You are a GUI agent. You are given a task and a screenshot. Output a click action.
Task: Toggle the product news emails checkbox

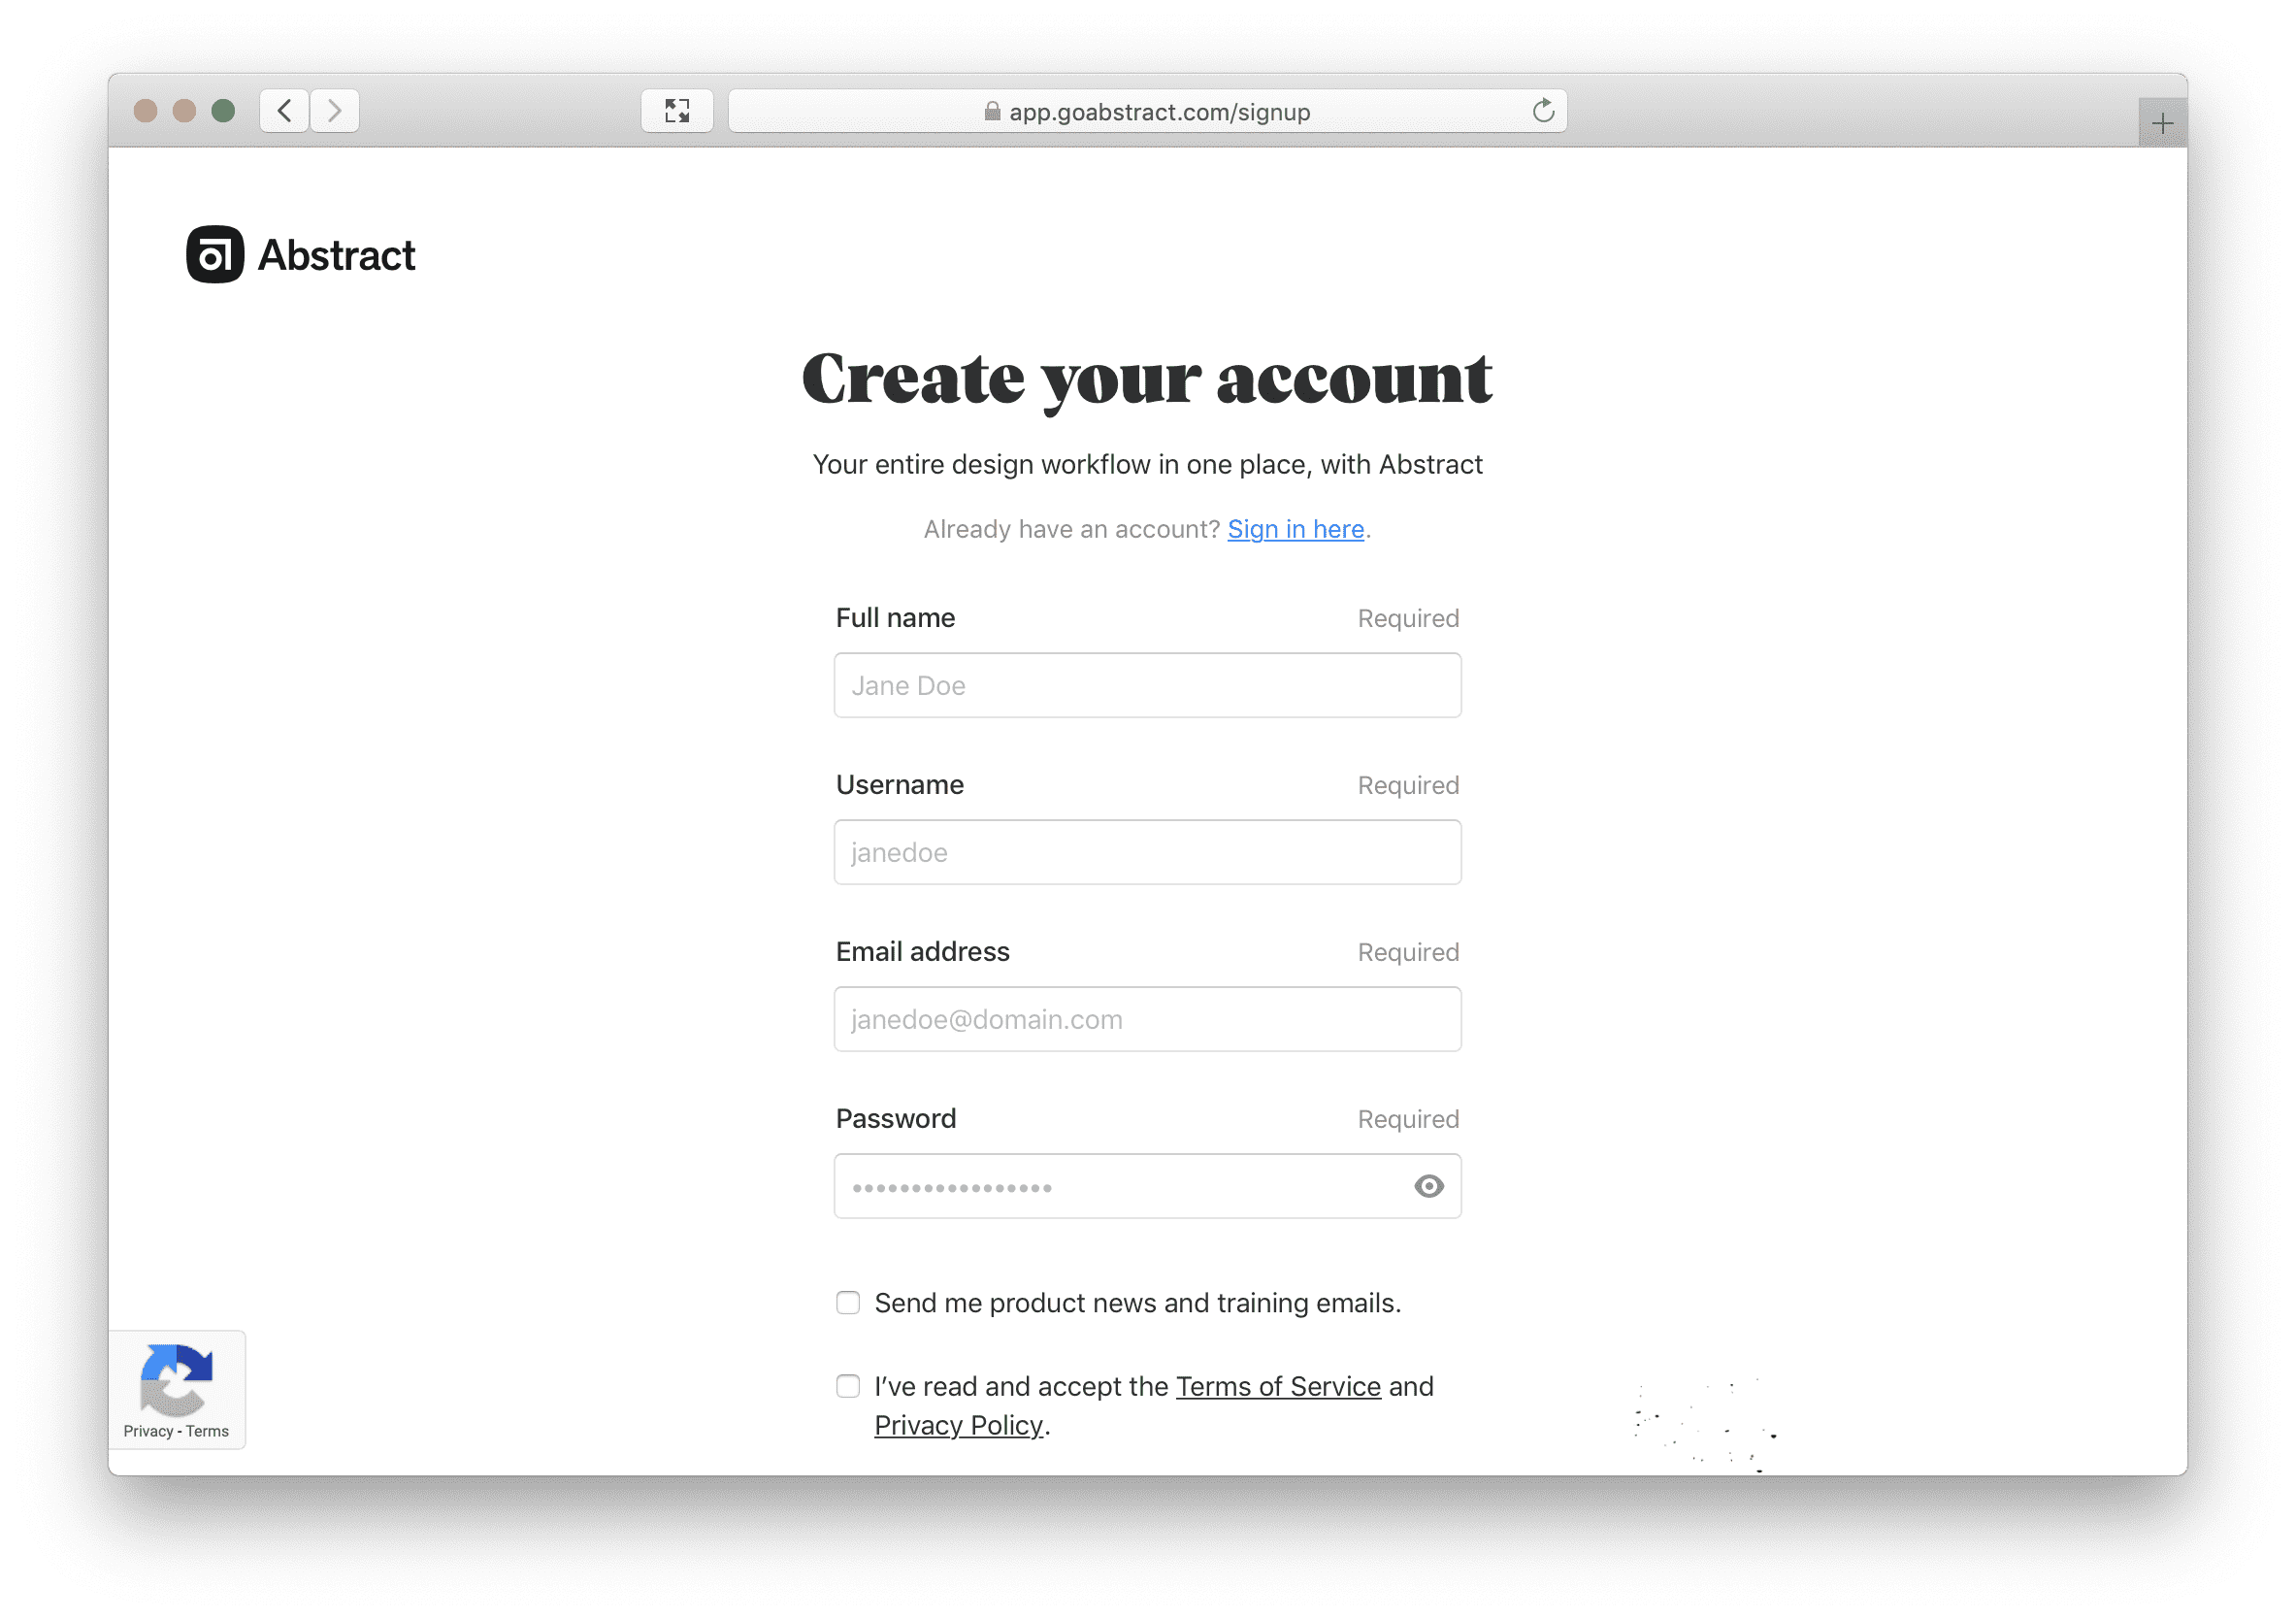click(849, 1302)
